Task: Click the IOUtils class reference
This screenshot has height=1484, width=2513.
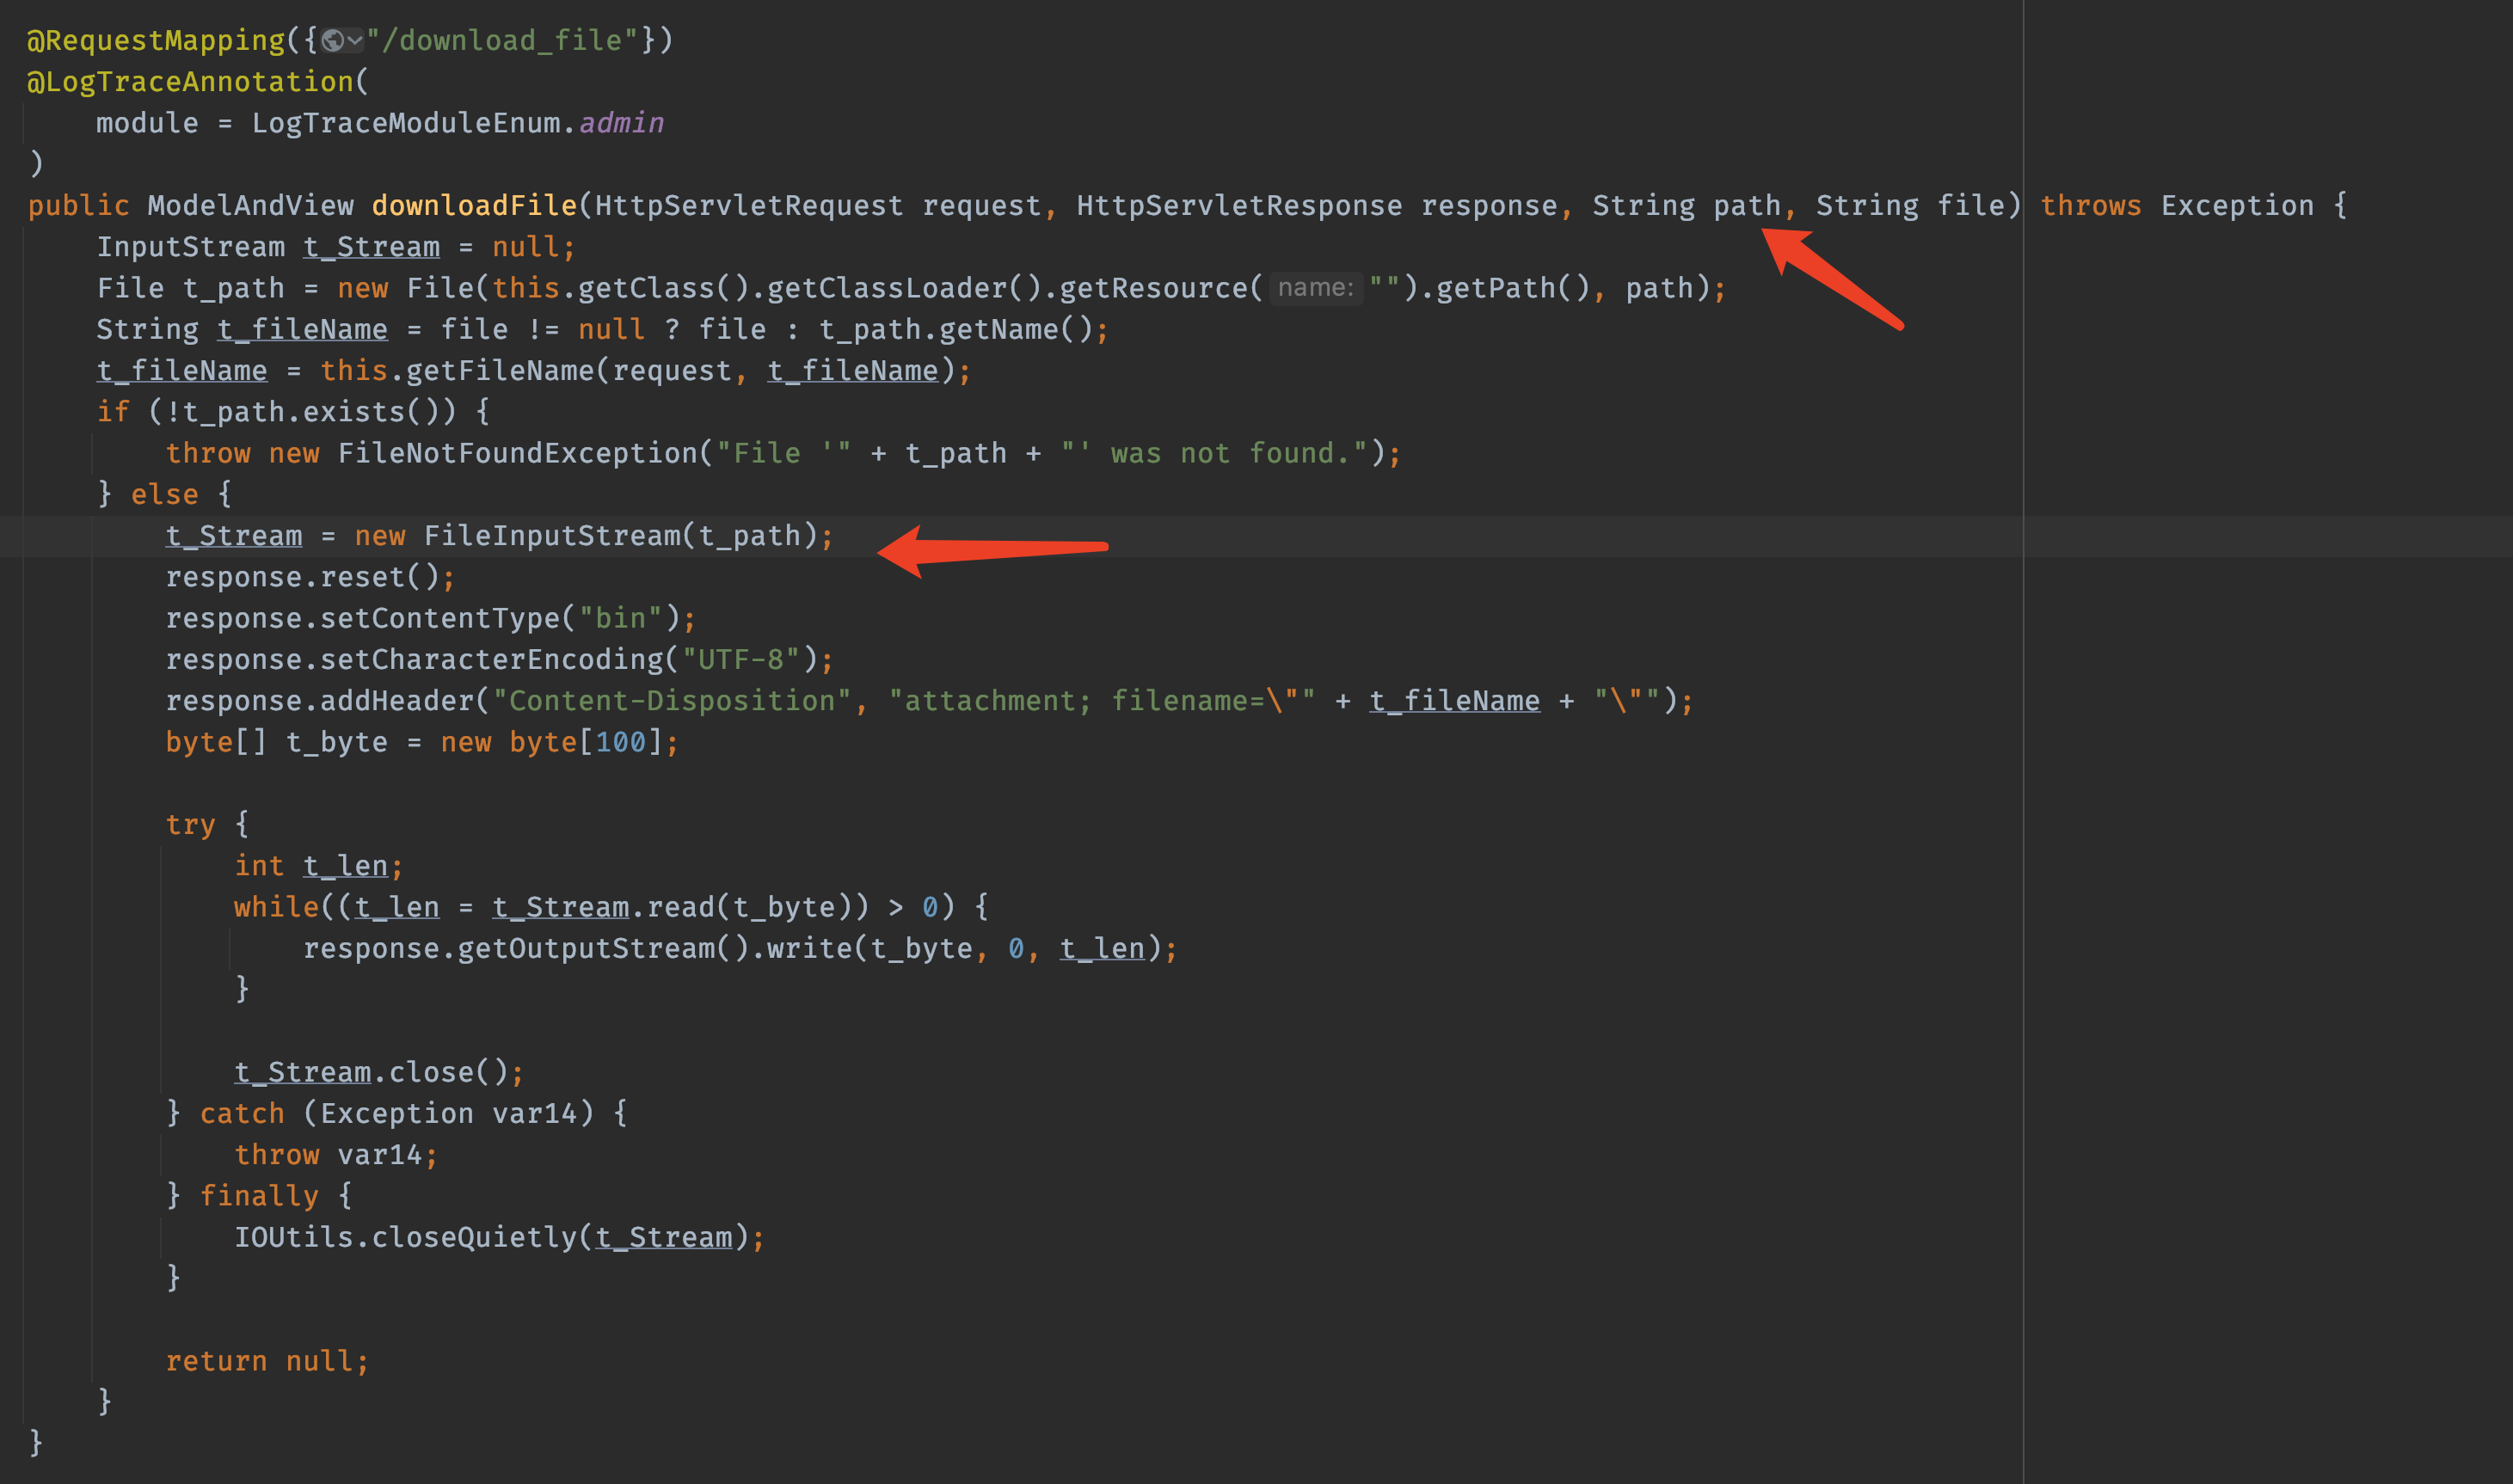Action: click(293, 1237)
